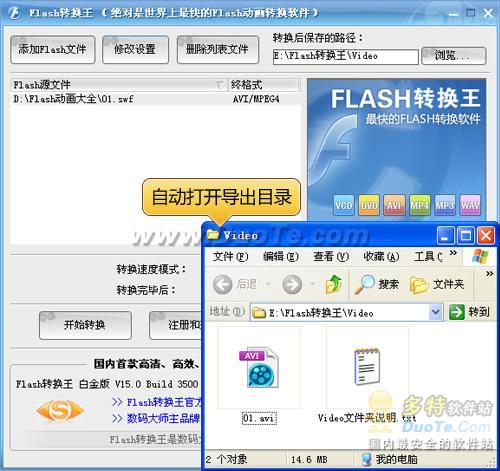Click the Flash logo in title bar
The image size is (500, 471).
[14, 13]
